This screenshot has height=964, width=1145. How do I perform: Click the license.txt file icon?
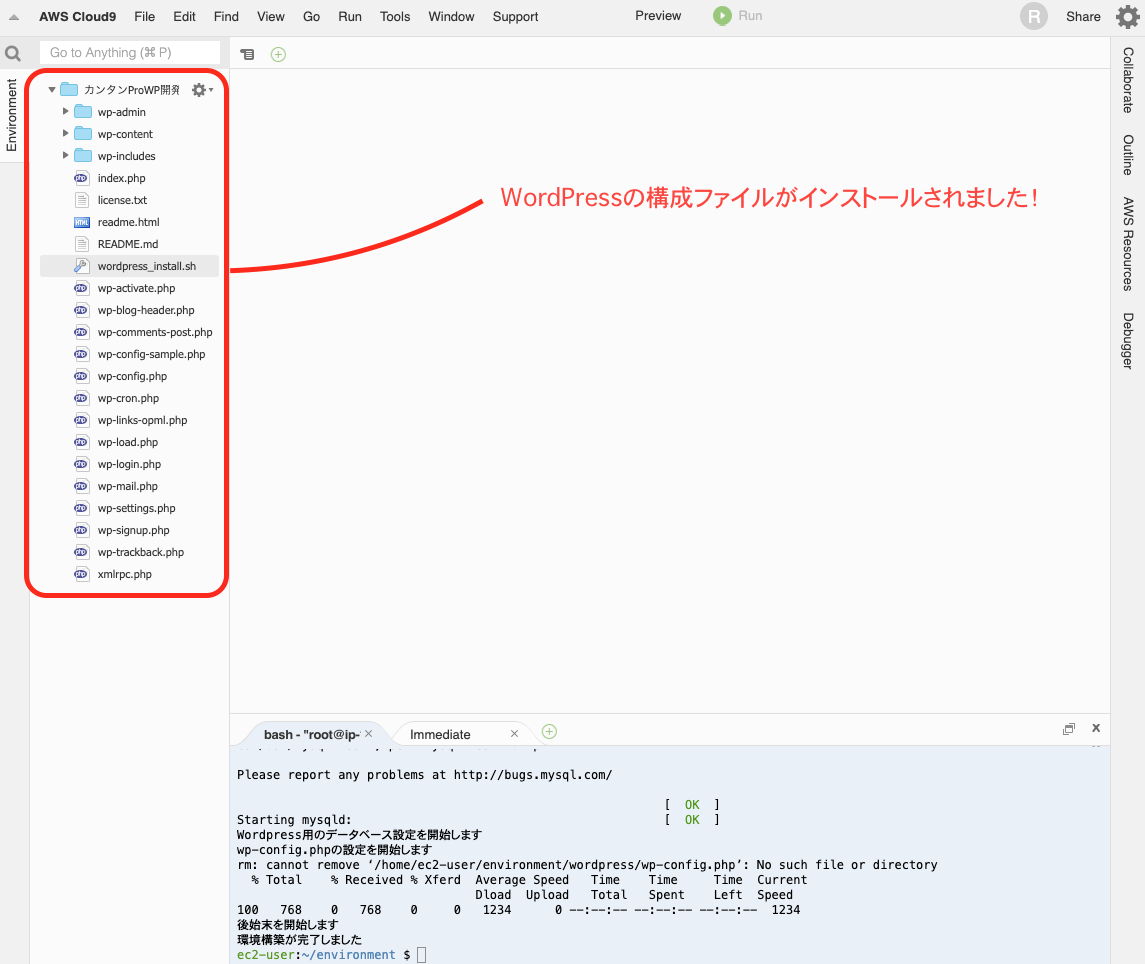pyautogui.click(x=82, y=200)
